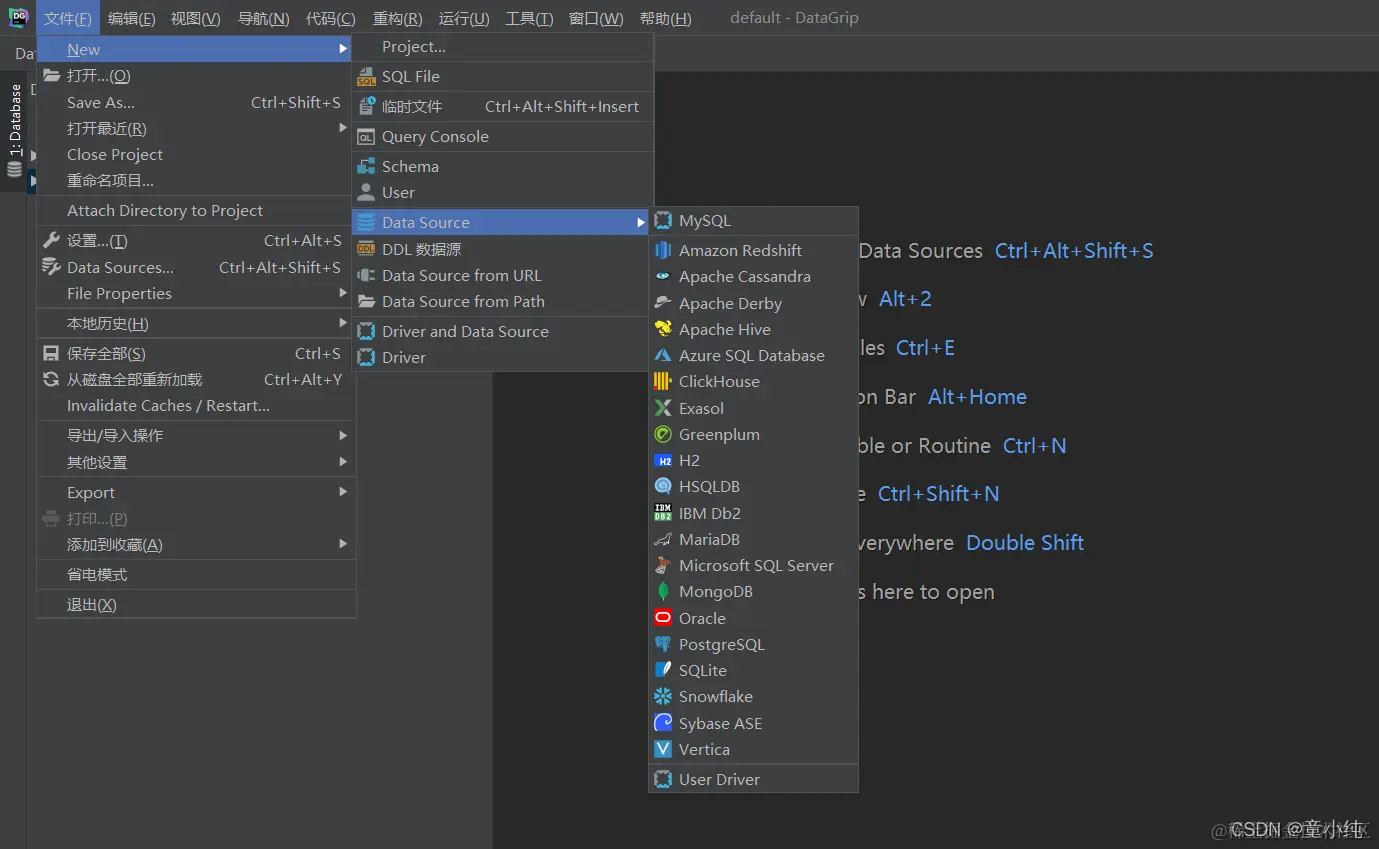Image resolution: width=1379 pixels, height=849 pixels.
Task: Click the MySQL data source icon
Action: [663, 221]
